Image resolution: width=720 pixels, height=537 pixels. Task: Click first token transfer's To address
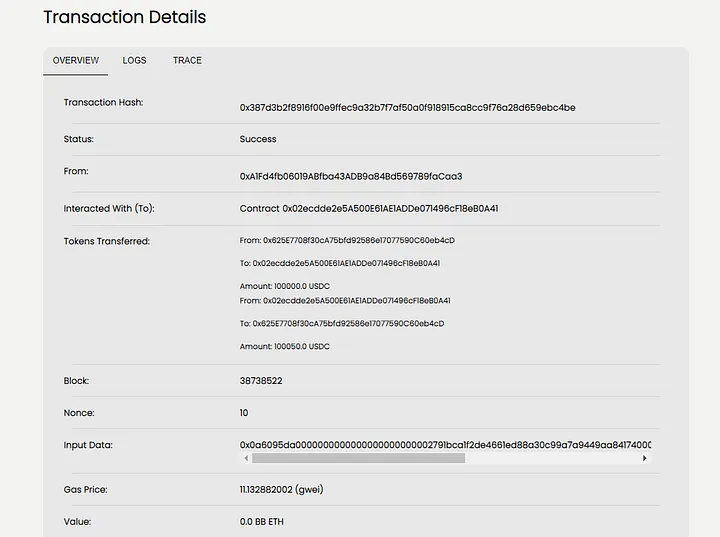tap(352, 264)
